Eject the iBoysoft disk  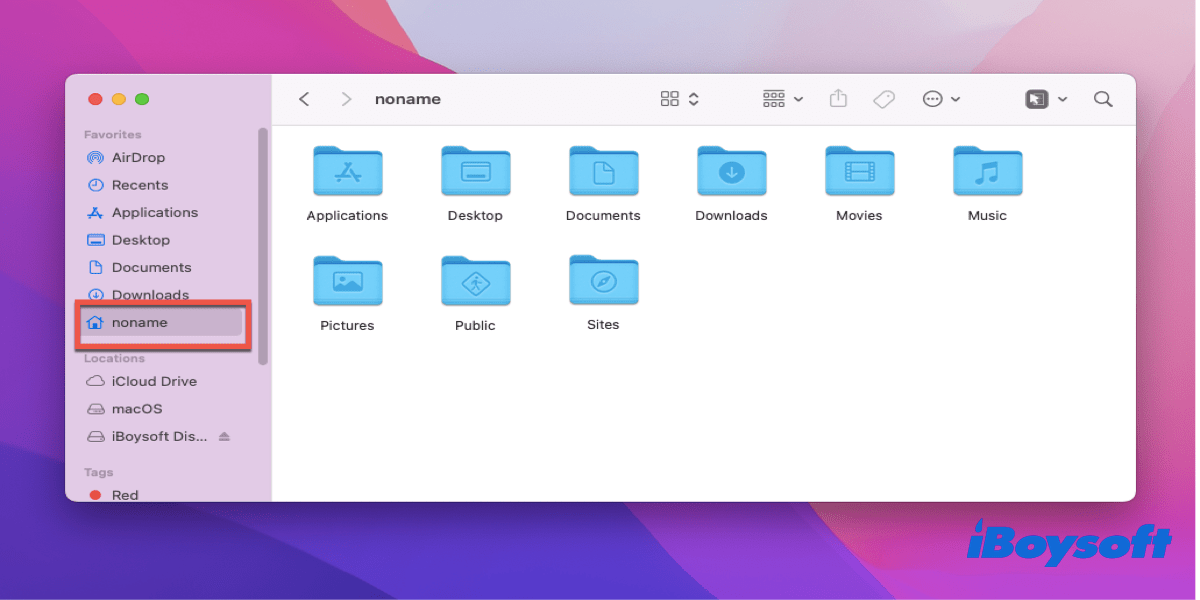tap(224, 437)
